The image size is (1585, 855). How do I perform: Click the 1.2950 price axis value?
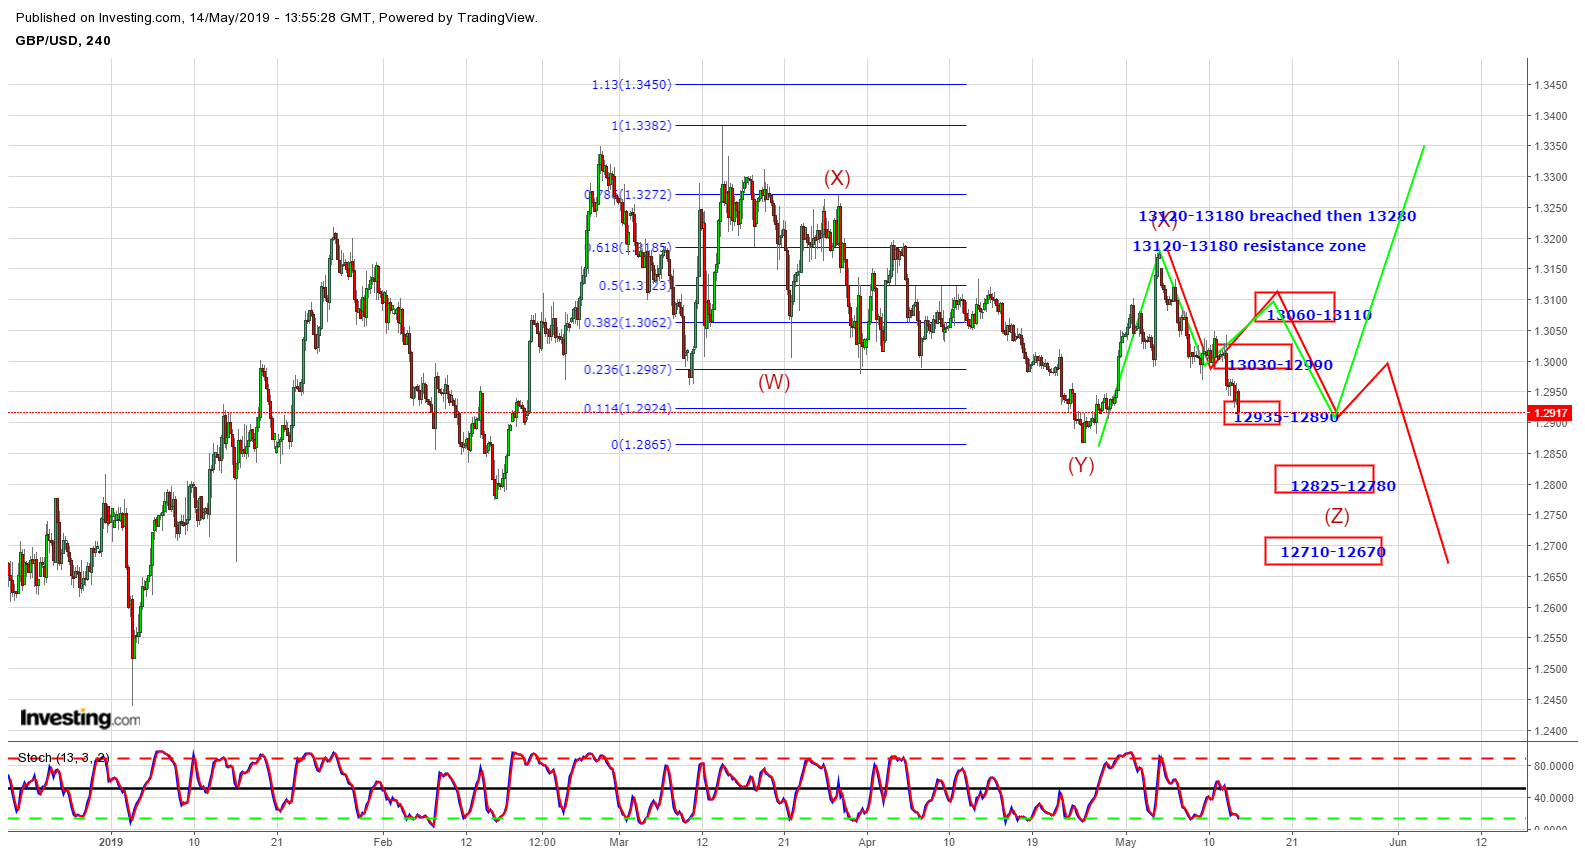tap(1551, 392)
